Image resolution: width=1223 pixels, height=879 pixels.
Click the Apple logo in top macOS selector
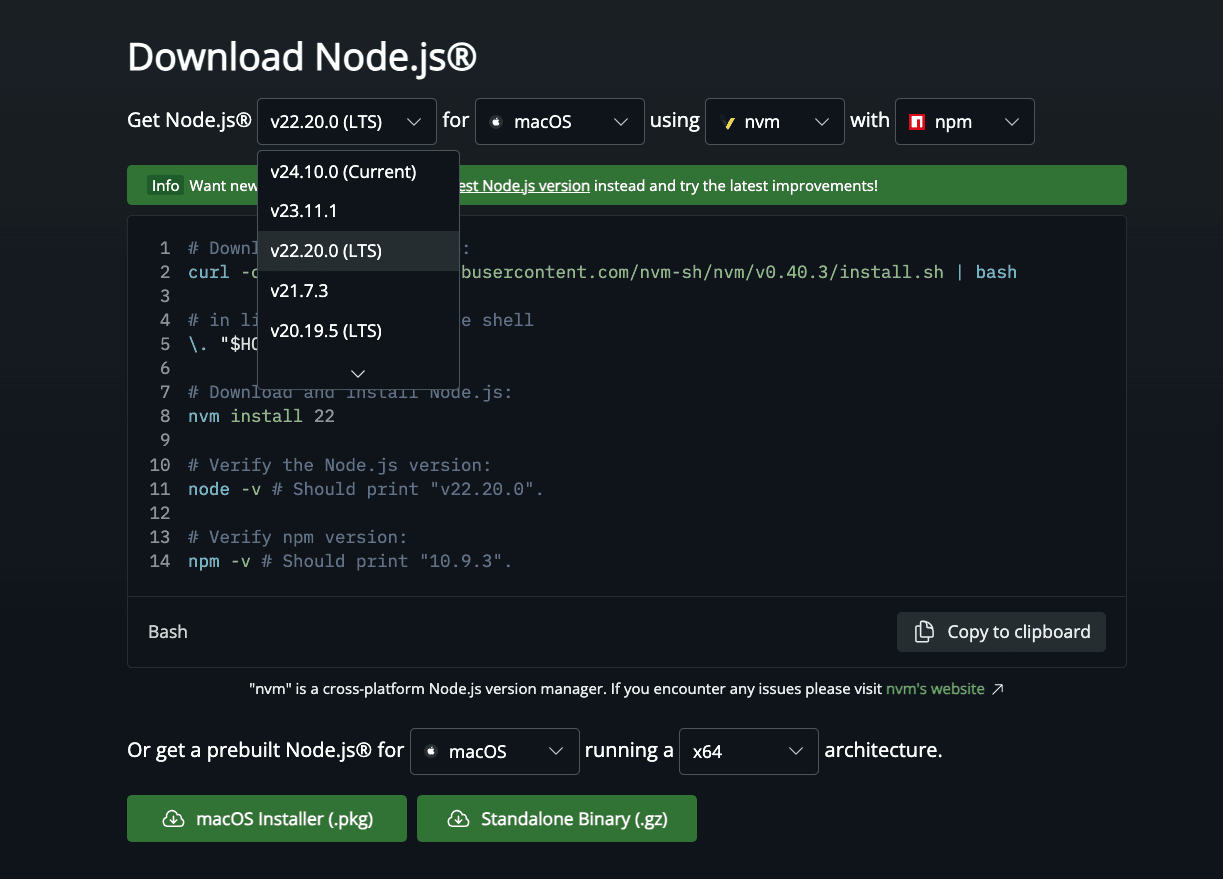pos(495,122)
